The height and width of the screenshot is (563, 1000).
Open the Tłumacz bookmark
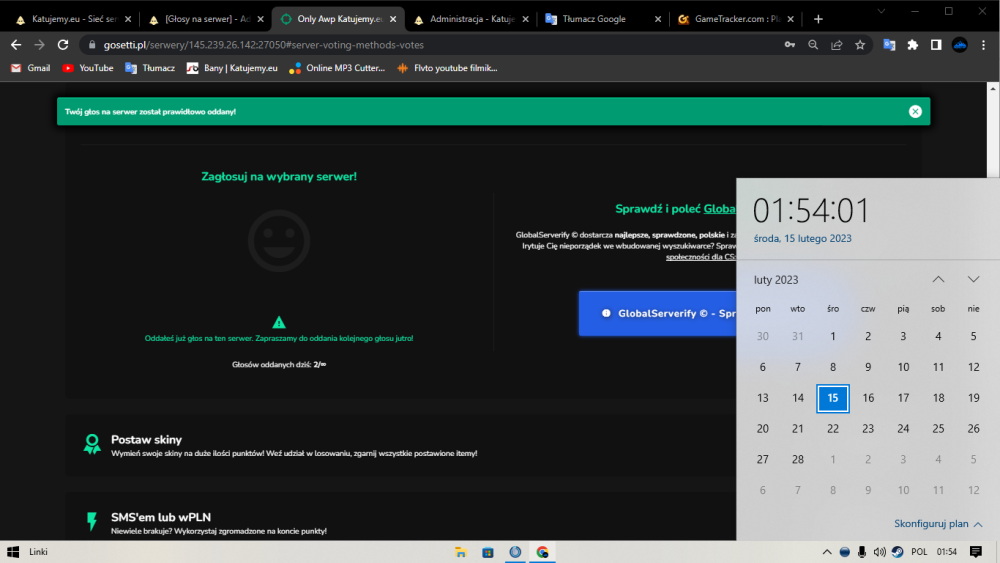[x=150, y=68]
